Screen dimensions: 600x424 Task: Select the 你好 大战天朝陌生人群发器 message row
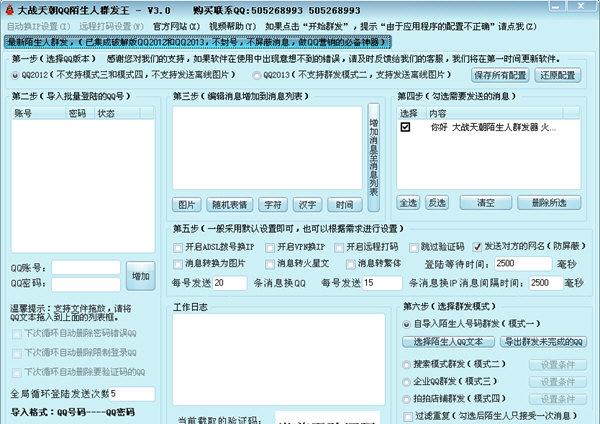(x=489, y=127)
